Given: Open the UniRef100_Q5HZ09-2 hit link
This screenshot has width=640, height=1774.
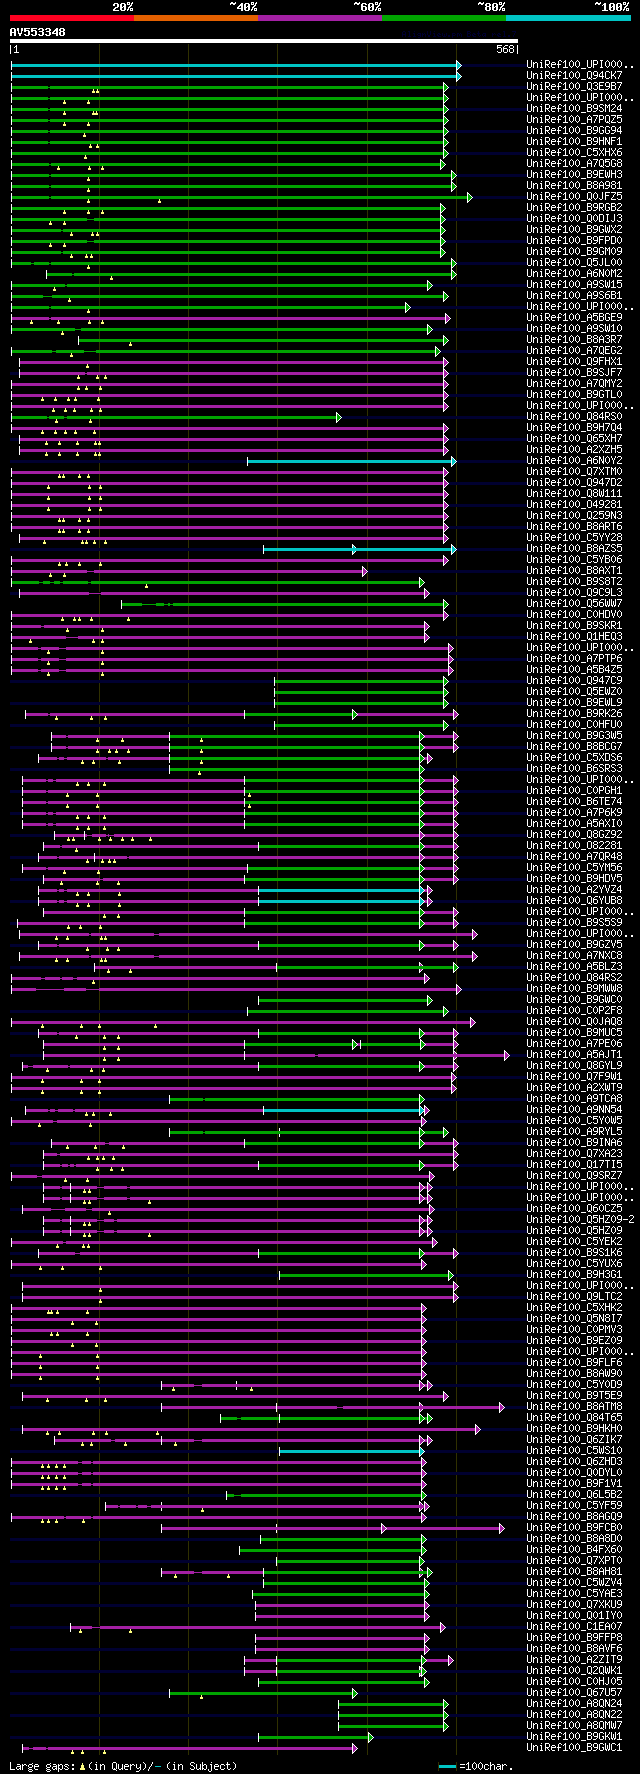Looking at the screenshot, I should (580, 1220).
